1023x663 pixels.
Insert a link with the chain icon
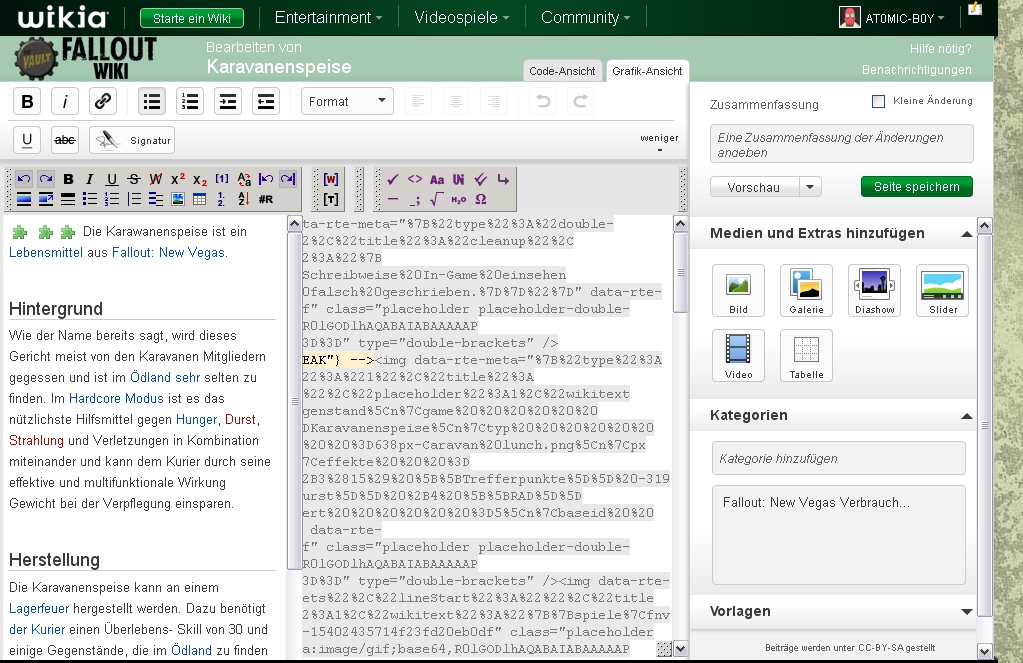pos(102,101)
